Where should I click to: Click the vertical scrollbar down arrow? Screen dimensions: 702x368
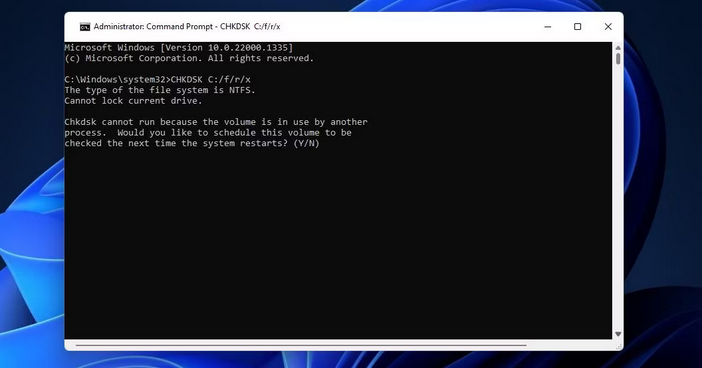(618, 334)
